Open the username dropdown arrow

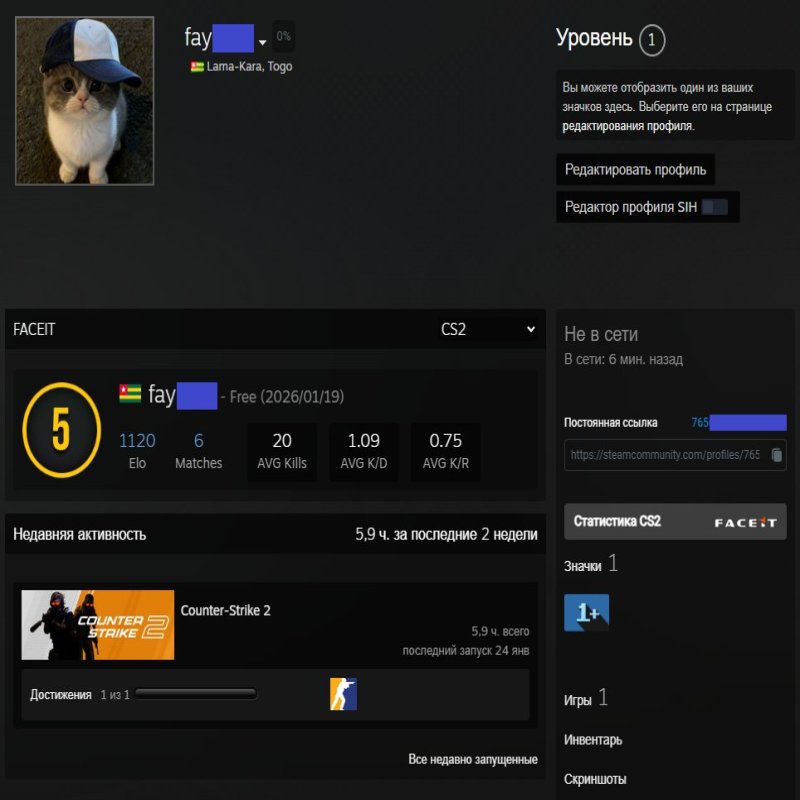pyautogui.click(x=262, y=41)
